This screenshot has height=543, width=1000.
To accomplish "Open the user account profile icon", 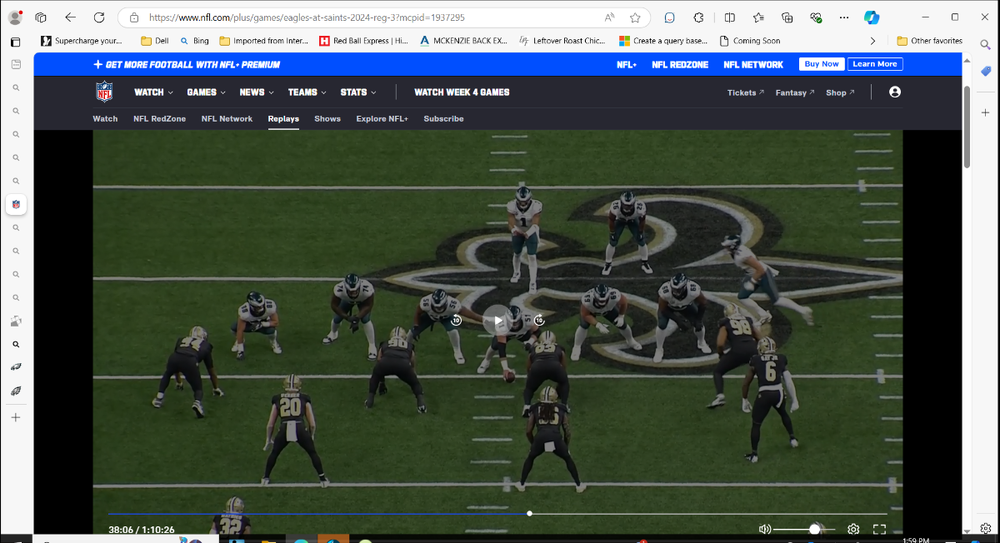I will (895, 92).
